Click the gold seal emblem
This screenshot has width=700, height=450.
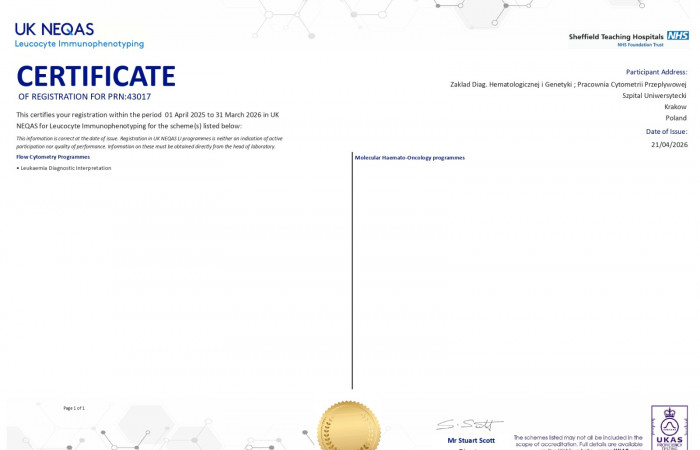click(349, 425)
